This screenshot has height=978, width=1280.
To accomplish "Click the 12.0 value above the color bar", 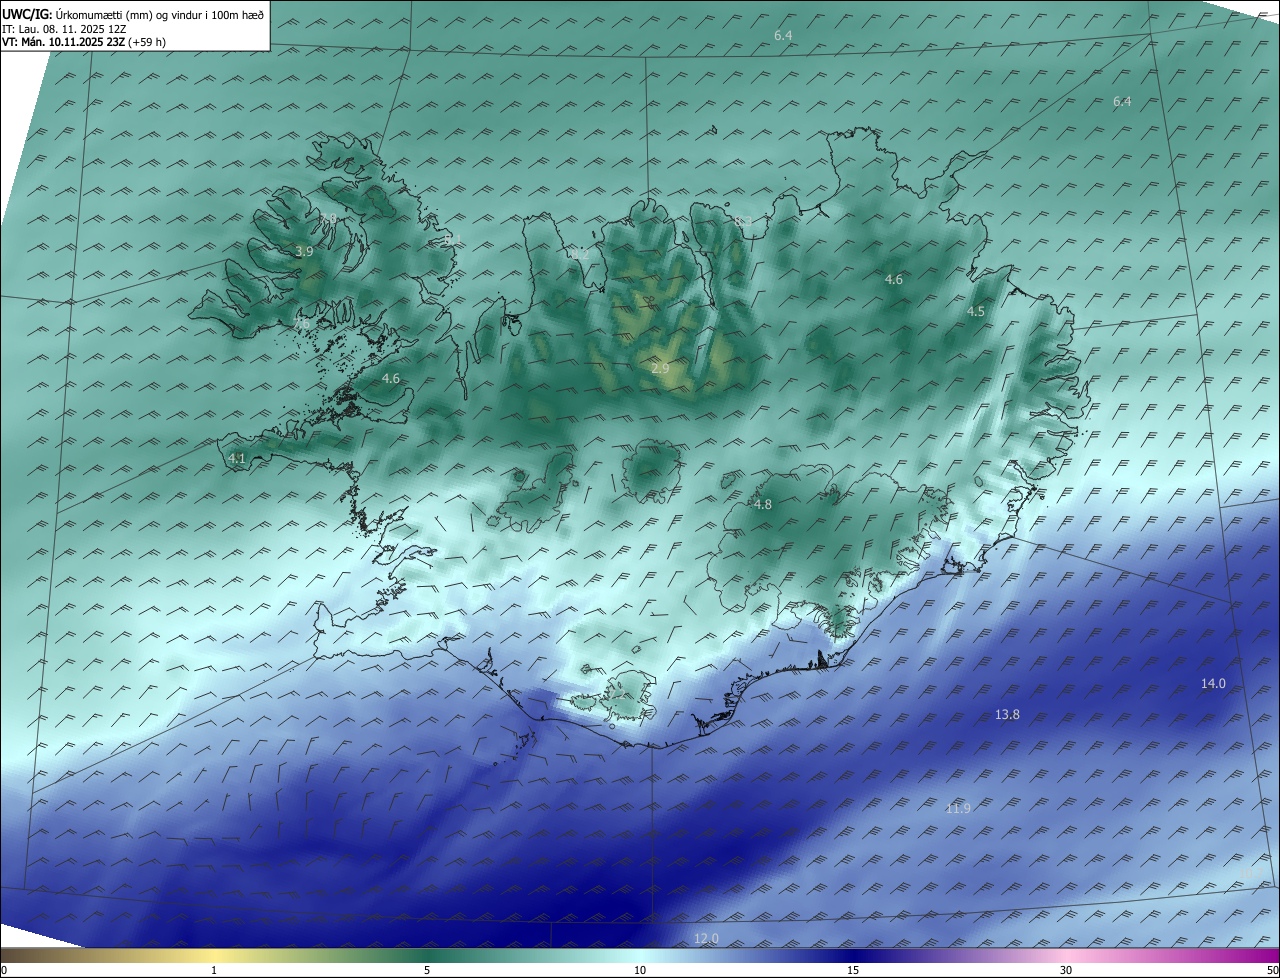I will tap(706, 938).
